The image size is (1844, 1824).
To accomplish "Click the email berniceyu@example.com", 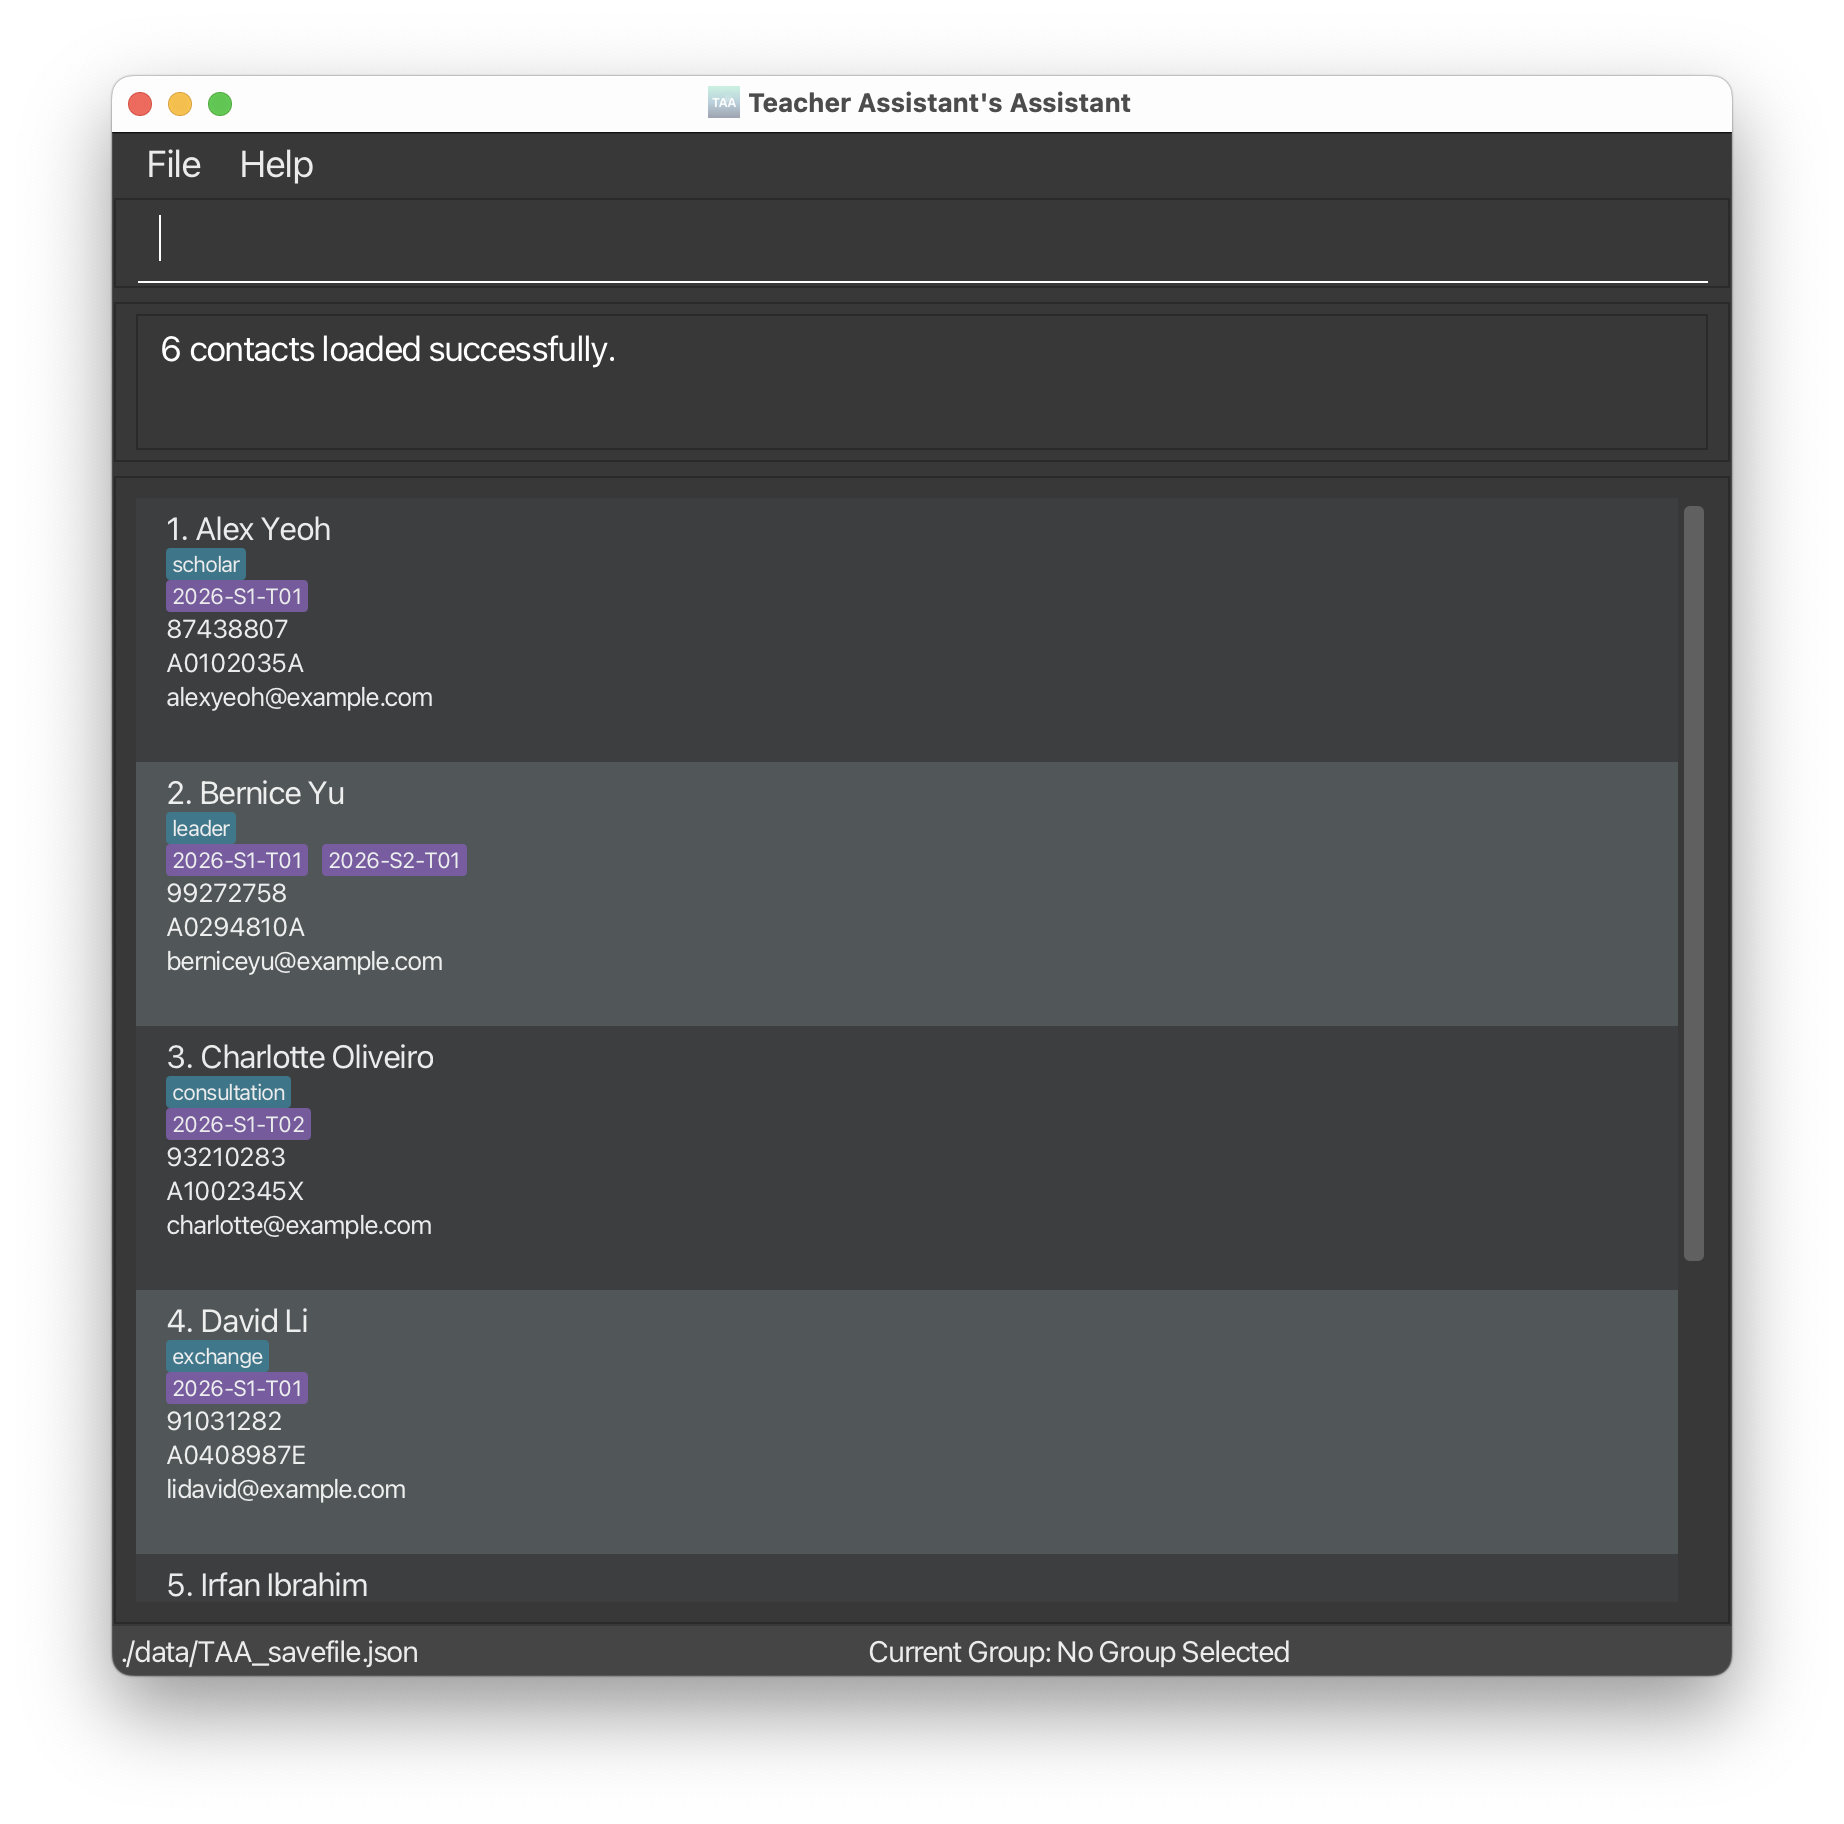I will pyautogui.click(x=304, y=961).
